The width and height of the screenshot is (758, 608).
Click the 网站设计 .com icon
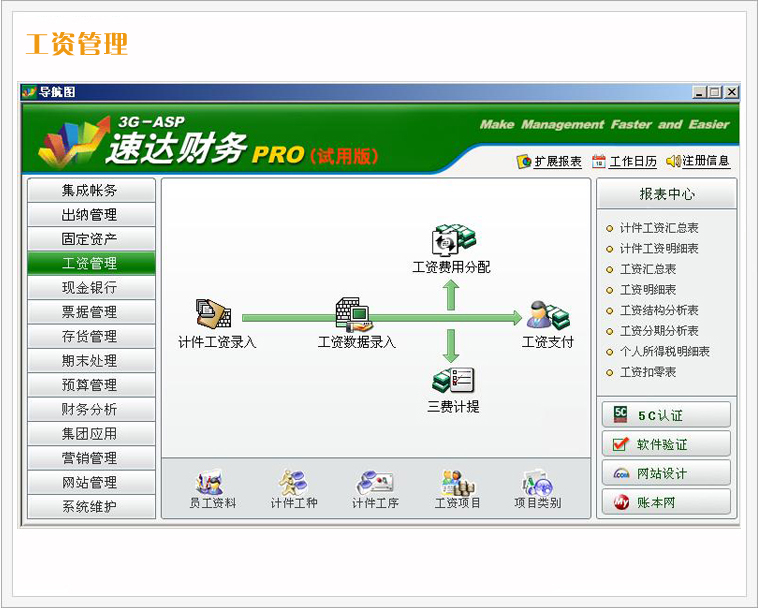621,473
